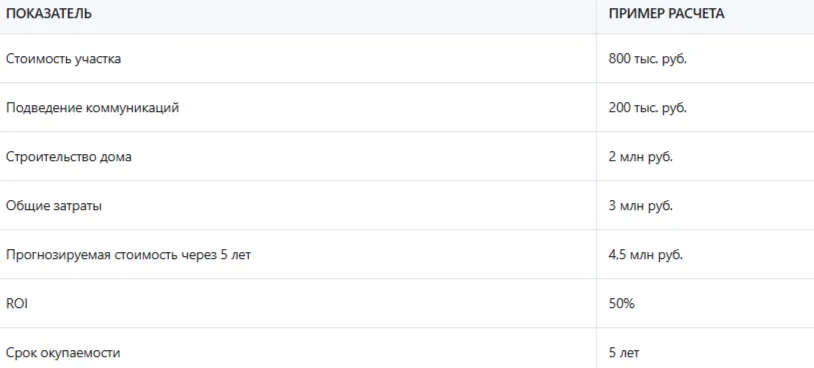
Task: Click the 5 лет value cell
Action: [x=624, y=353]
